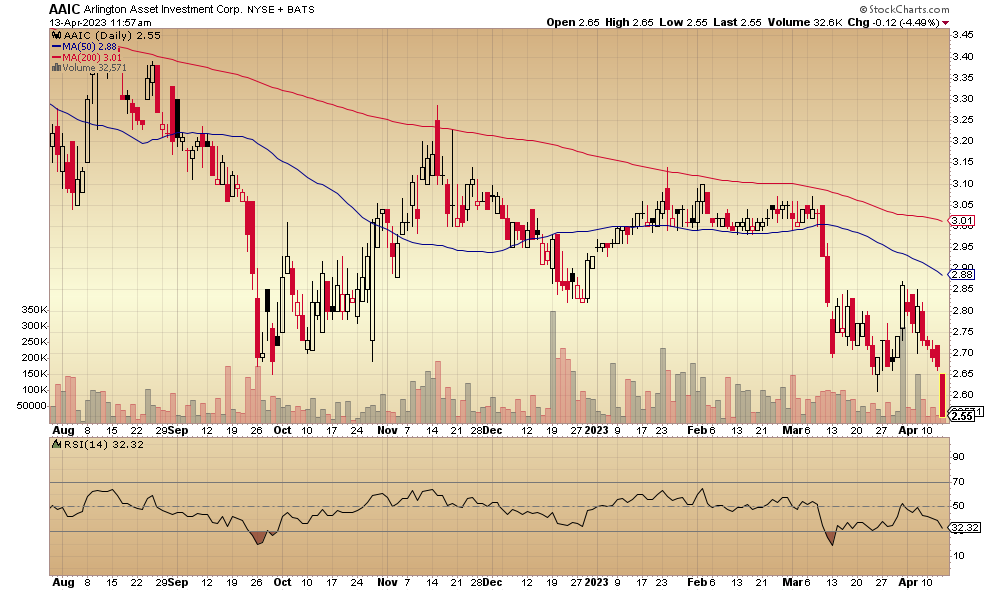This screenshot has height=591, width=990.
Task: Click the 32.32 RSI value tag on the RSI axis
Action: (965, 527)
